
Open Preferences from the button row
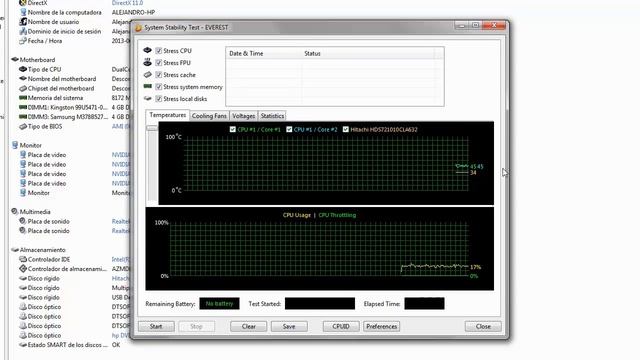pyautogui.click(x=382, y=327)
